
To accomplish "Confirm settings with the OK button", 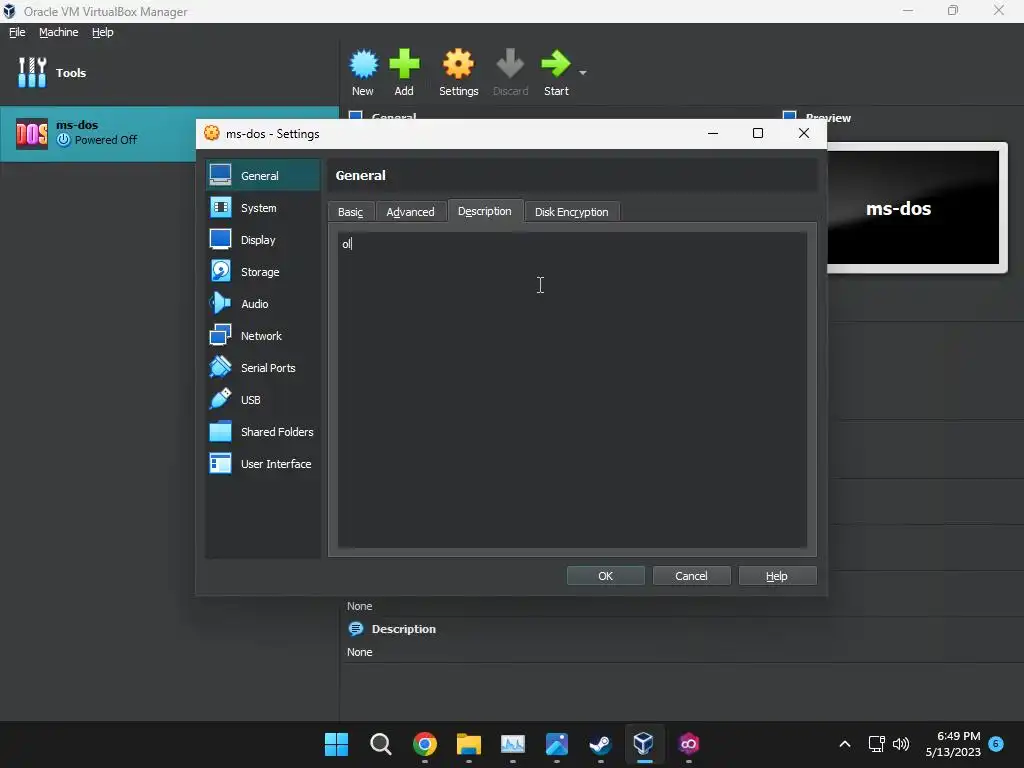I will tap(605, 575).
